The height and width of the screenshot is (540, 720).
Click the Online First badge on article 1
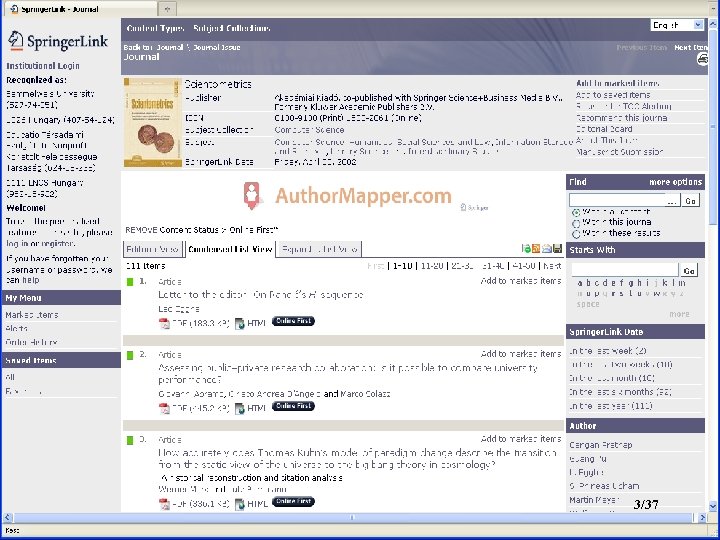pos(293,321)
